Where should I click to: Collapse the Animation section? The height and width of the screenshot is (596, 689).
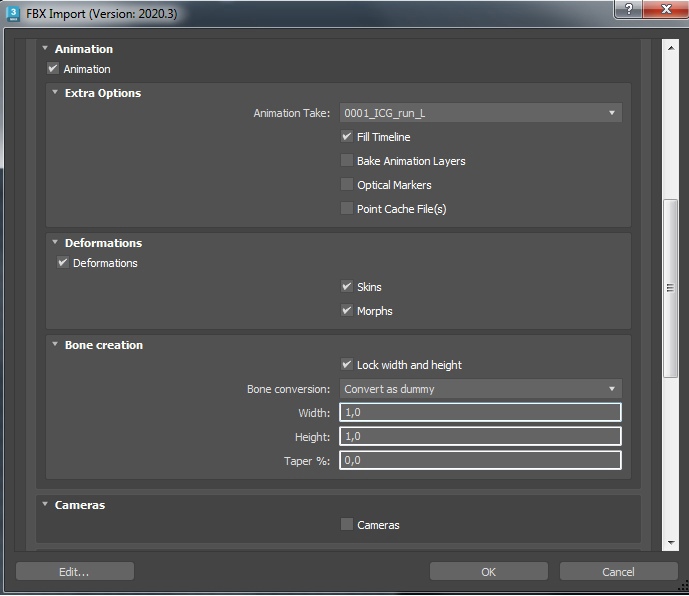coord(45,48)
